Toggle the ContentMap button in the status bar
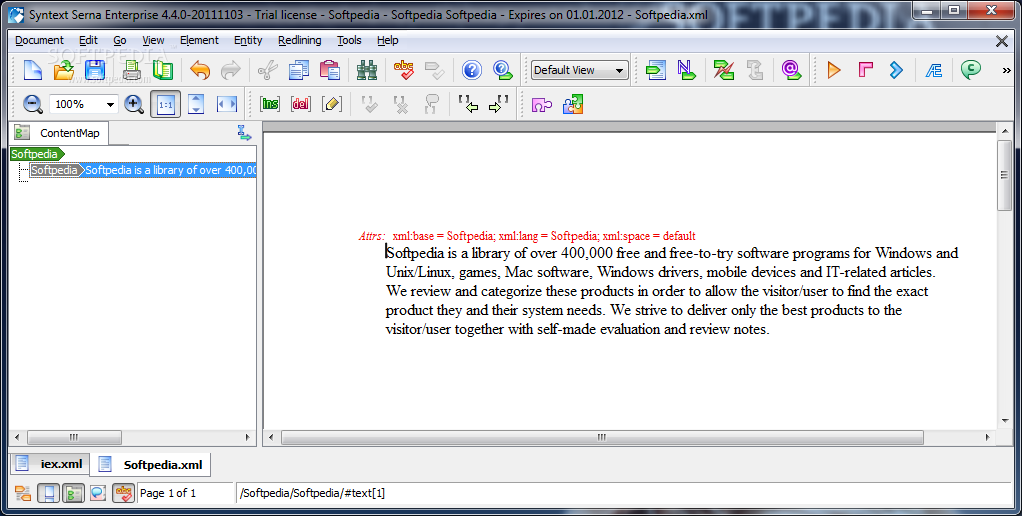The image size is (1022, 516). pos(74,493)
